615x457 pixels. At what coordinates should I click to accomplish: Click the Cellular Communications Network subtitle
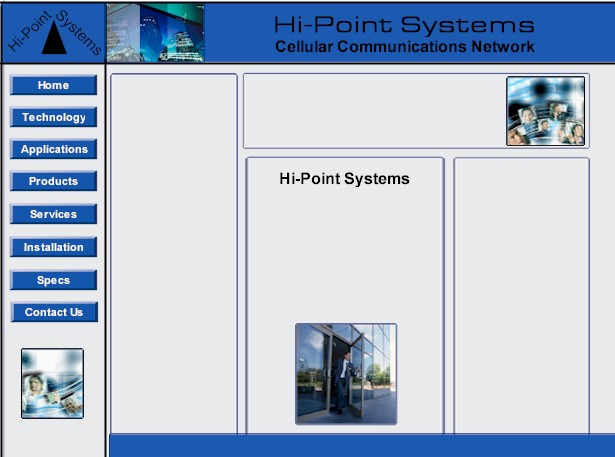pyautogui.click(x=404, y=47)
